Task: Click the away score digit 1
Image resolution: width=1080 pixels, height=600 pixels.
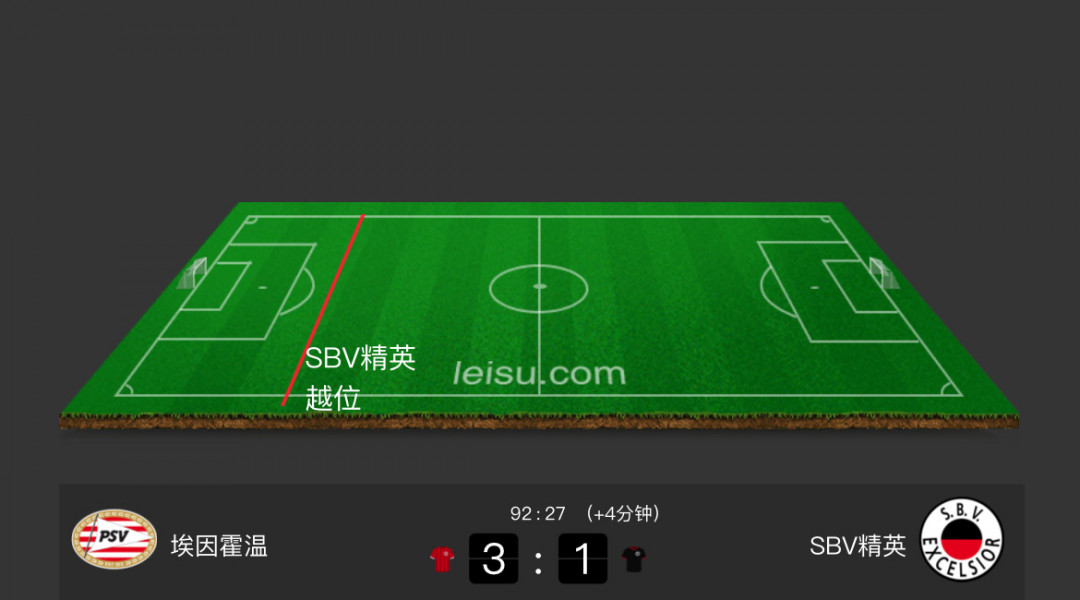Action: pos(583,559)
